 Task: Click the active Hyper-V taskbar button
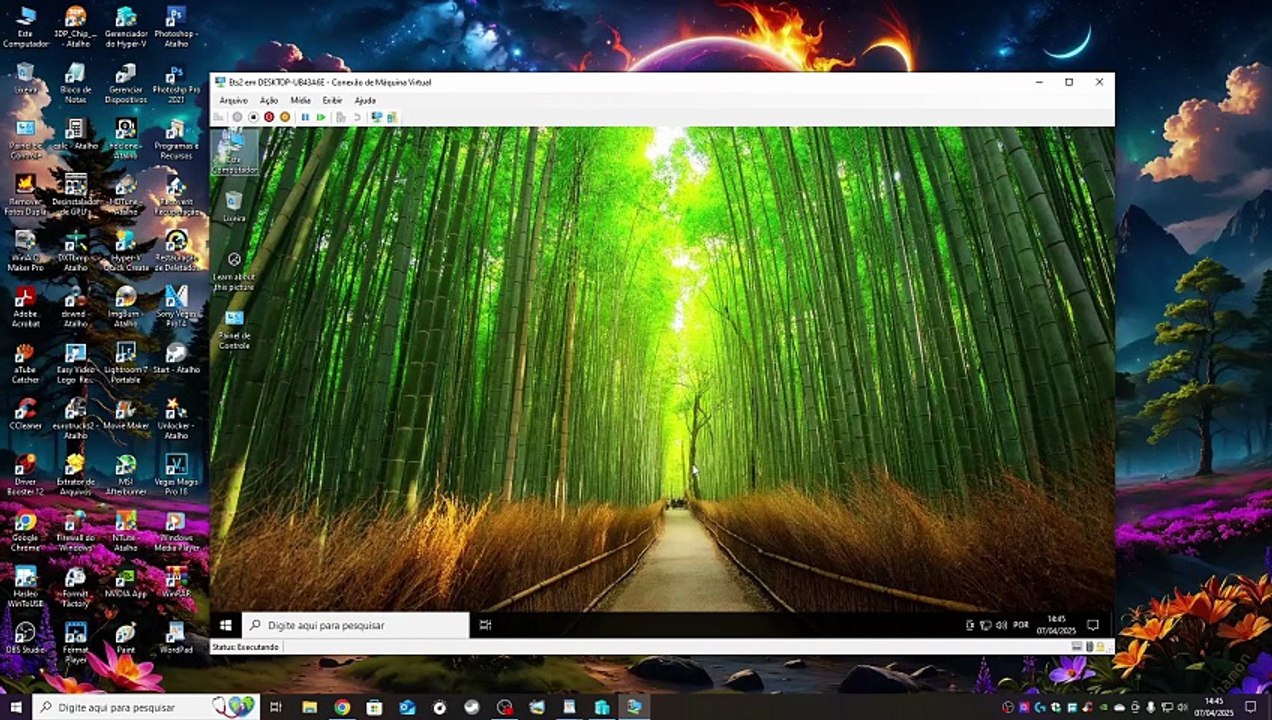tap(634, 707)
